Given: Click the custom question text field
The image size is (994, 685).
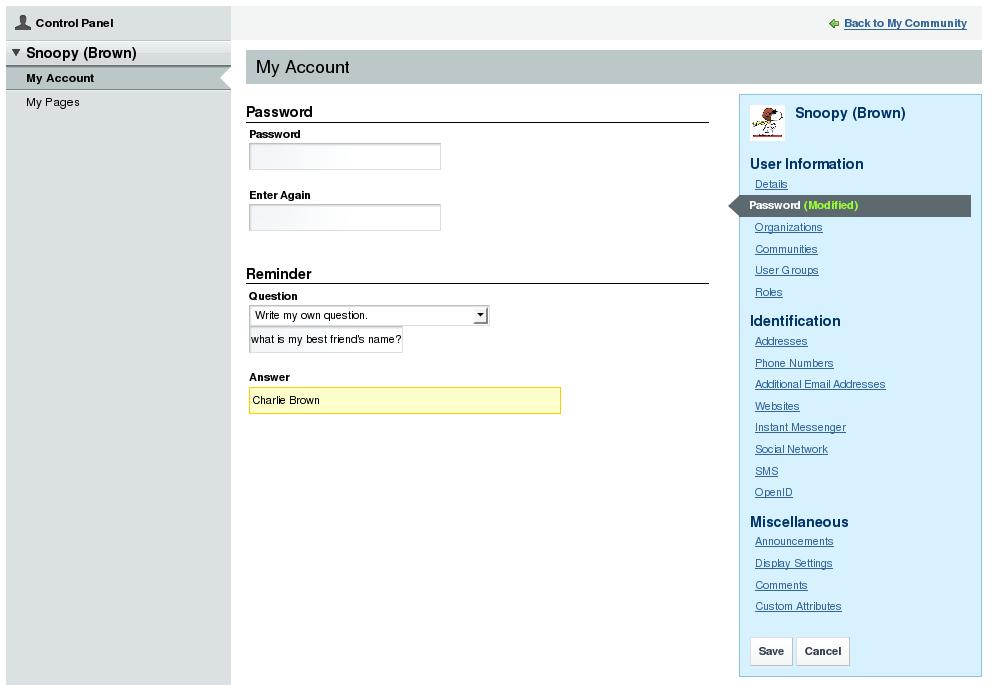Looking at the screenshot, I should coord(326,340).
